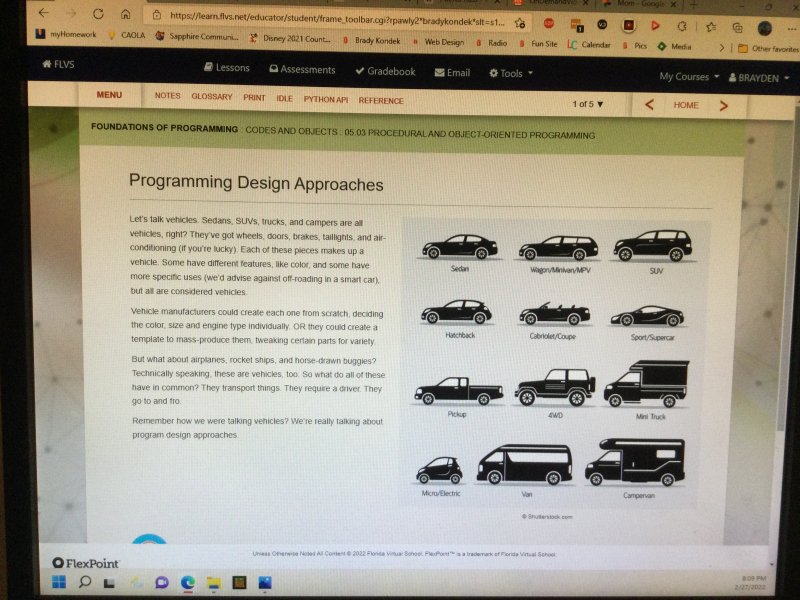The width and height of the screenshot is (800, 600).
Task: Click the red play-arrow extension icon
Action: pyautogui.click(x=655, y=25)
